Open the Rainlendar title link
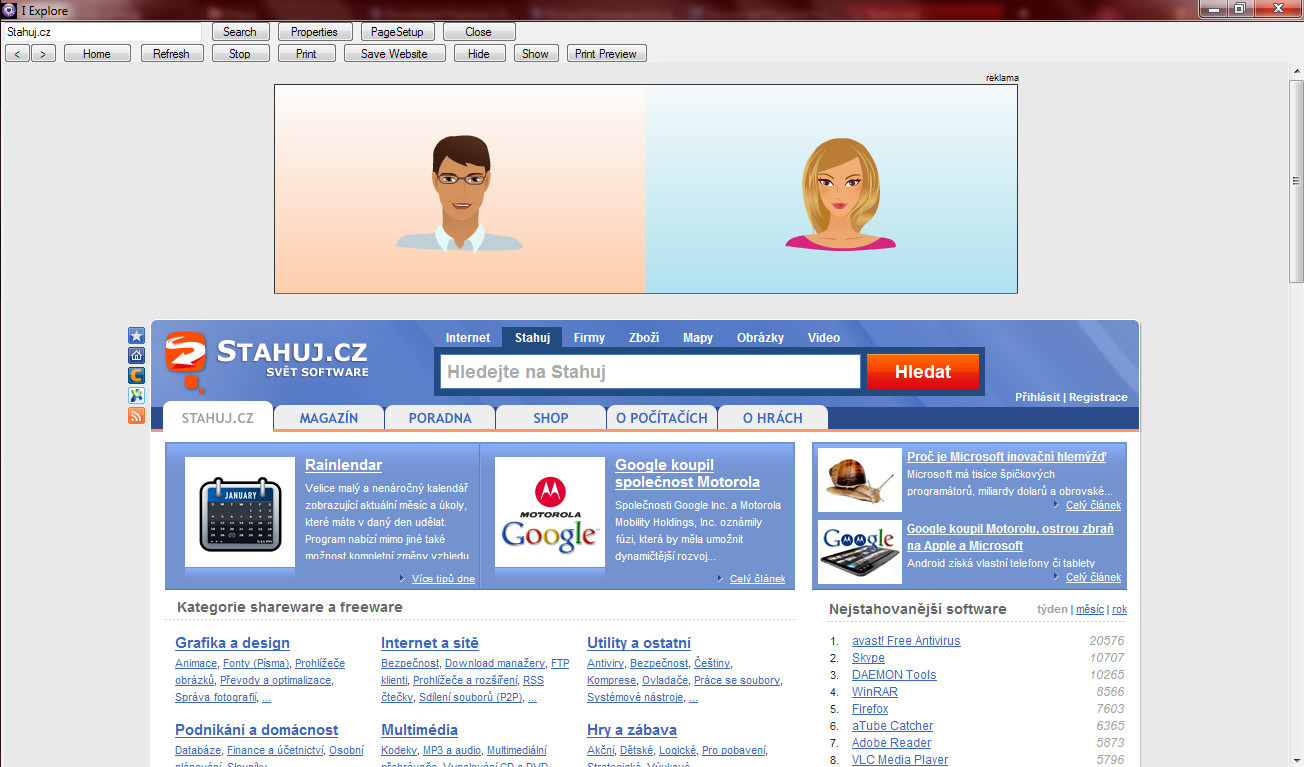The height and width of the screenshot is (767, 1304). [x=343, y=465]
